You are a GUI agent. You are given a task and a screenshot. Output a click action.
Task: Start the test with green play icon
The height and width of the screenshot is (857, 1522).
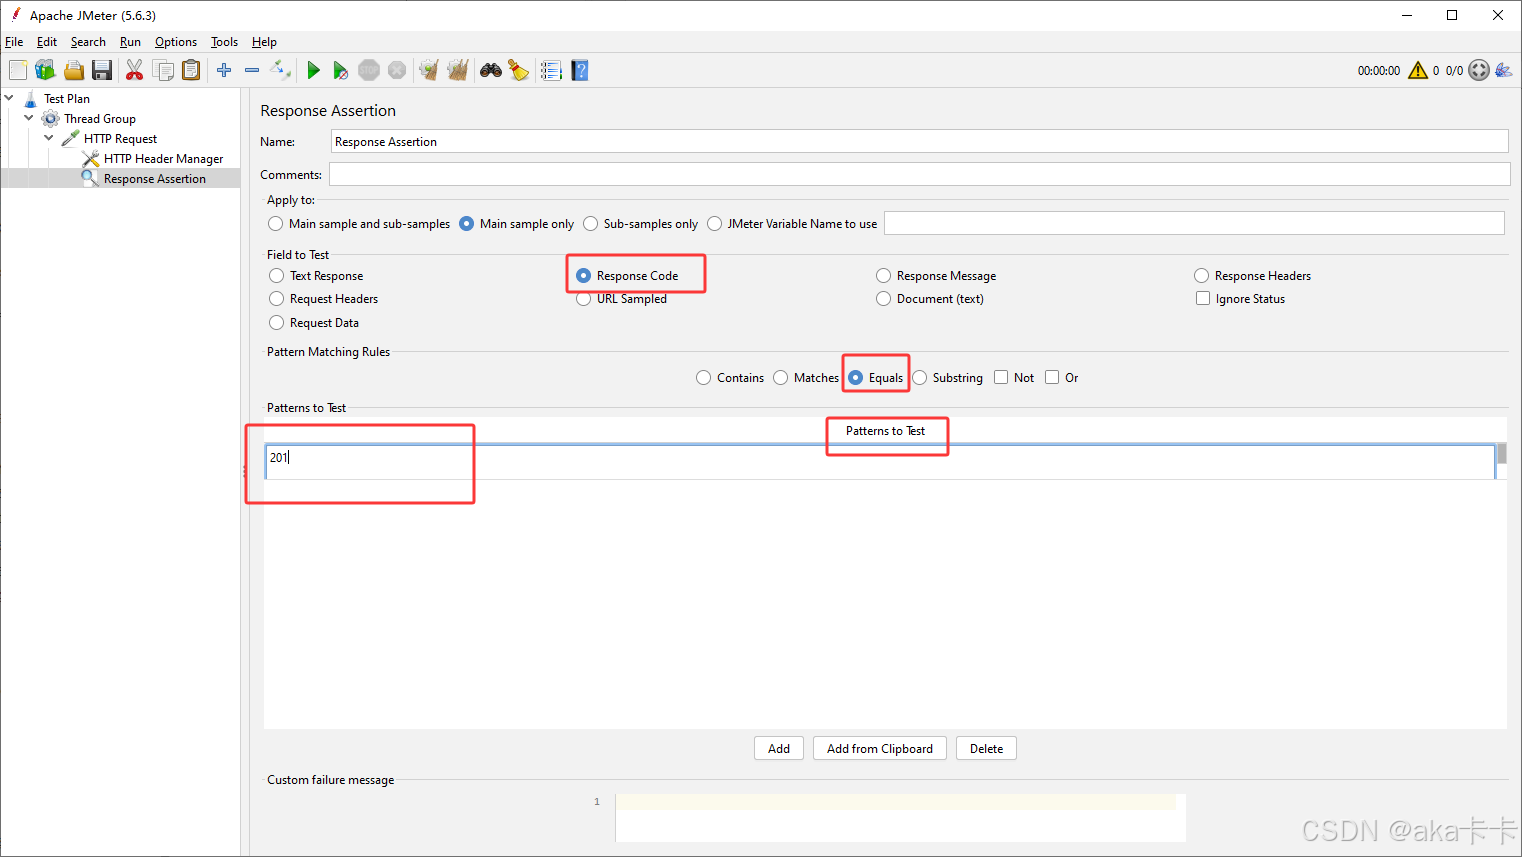[x=313, y=70]
